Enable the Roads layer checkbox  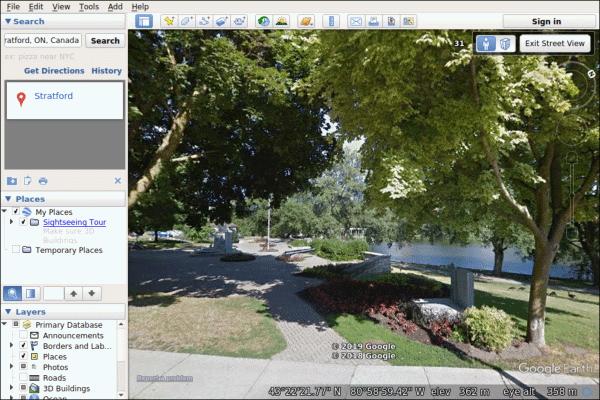(x=23, y=377)
